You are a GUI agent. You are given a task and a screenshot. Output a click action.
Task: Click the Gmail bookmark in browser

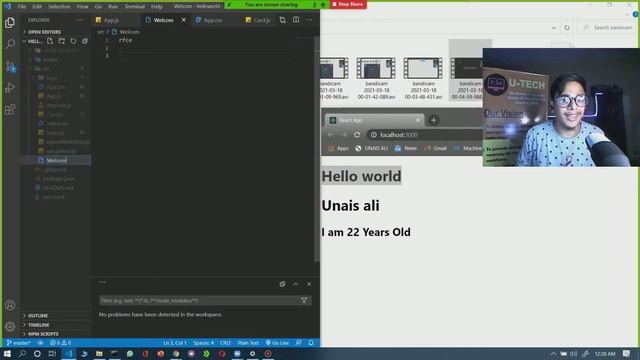435,148
